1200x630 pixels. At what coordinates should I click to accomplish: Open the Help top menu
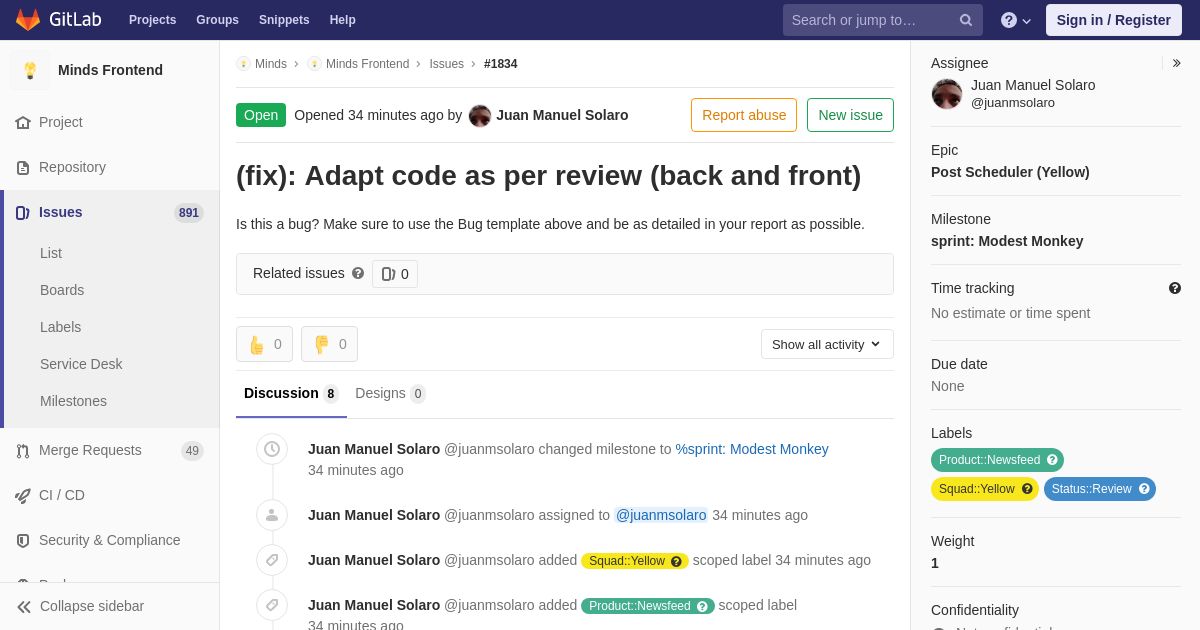343,20
